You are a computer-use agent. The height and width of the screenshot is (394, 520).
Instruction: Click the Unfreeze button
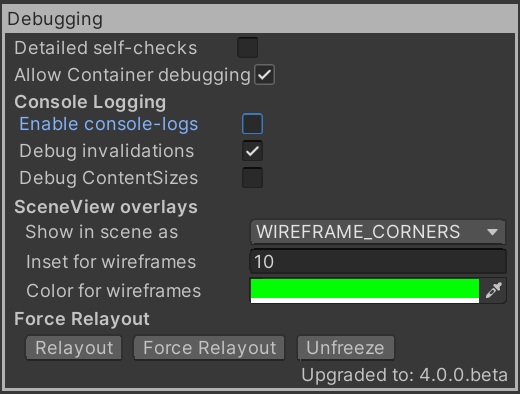point(346,348)
